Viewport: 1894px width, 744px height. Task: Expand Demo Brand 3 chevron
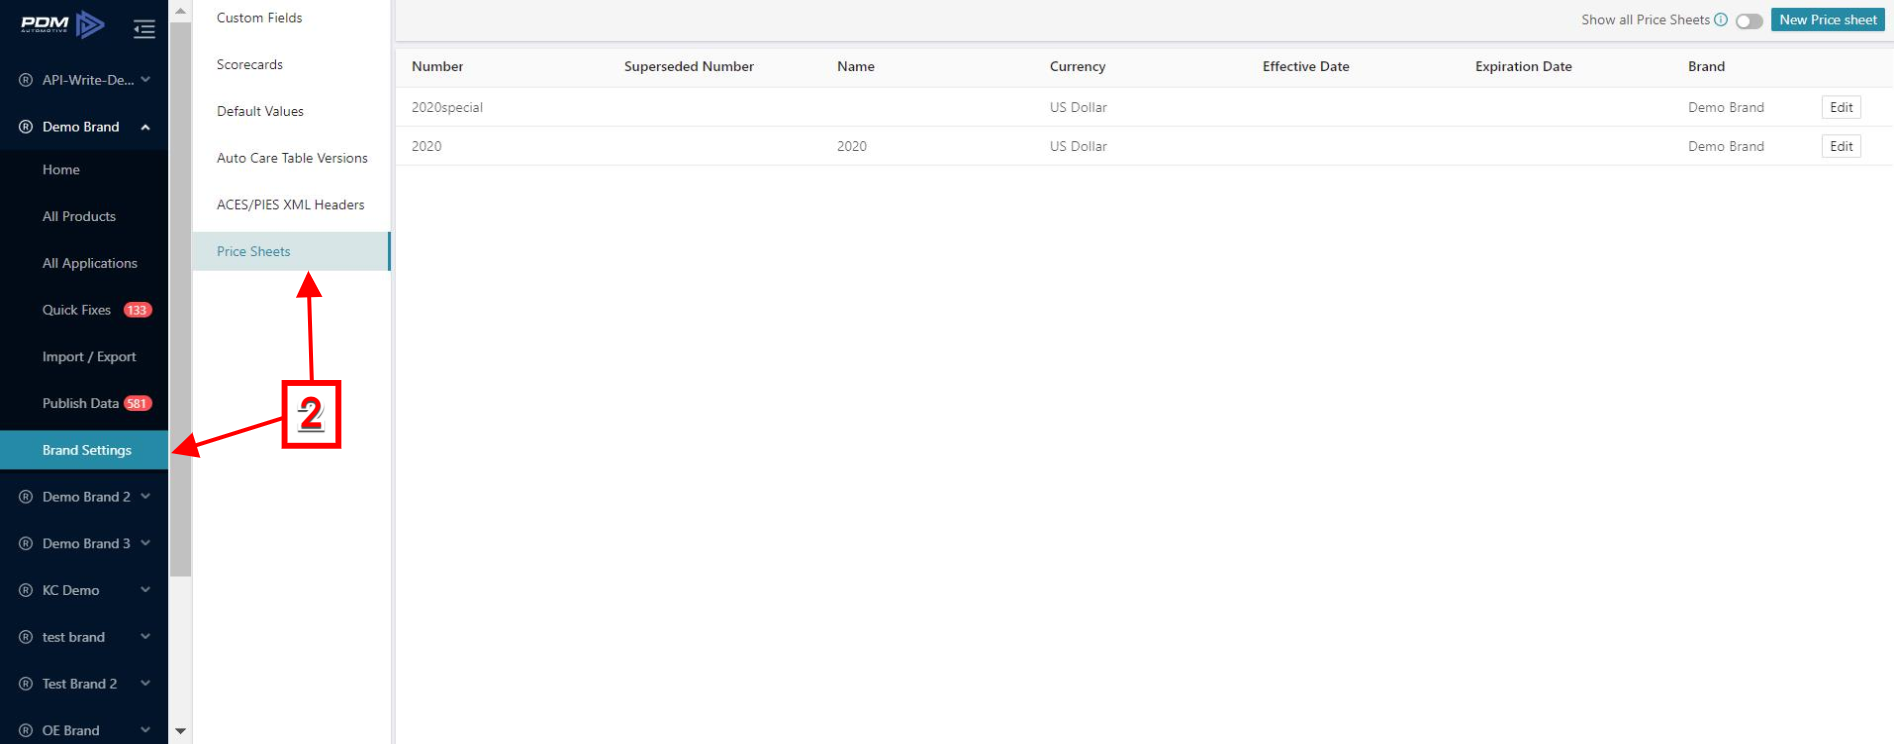pyautogui.click(x=146, y=544)
